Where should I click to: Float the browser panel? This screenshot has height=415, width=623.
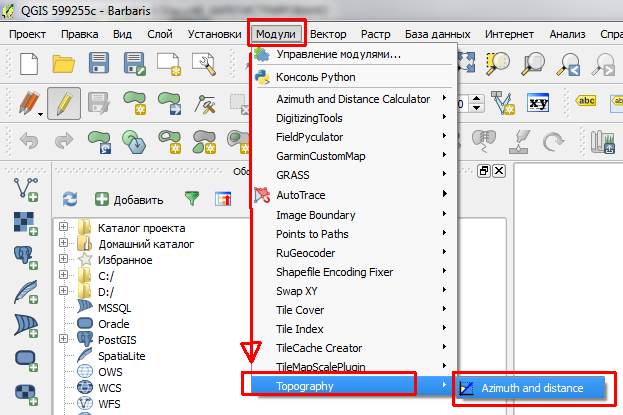(484, 171)
